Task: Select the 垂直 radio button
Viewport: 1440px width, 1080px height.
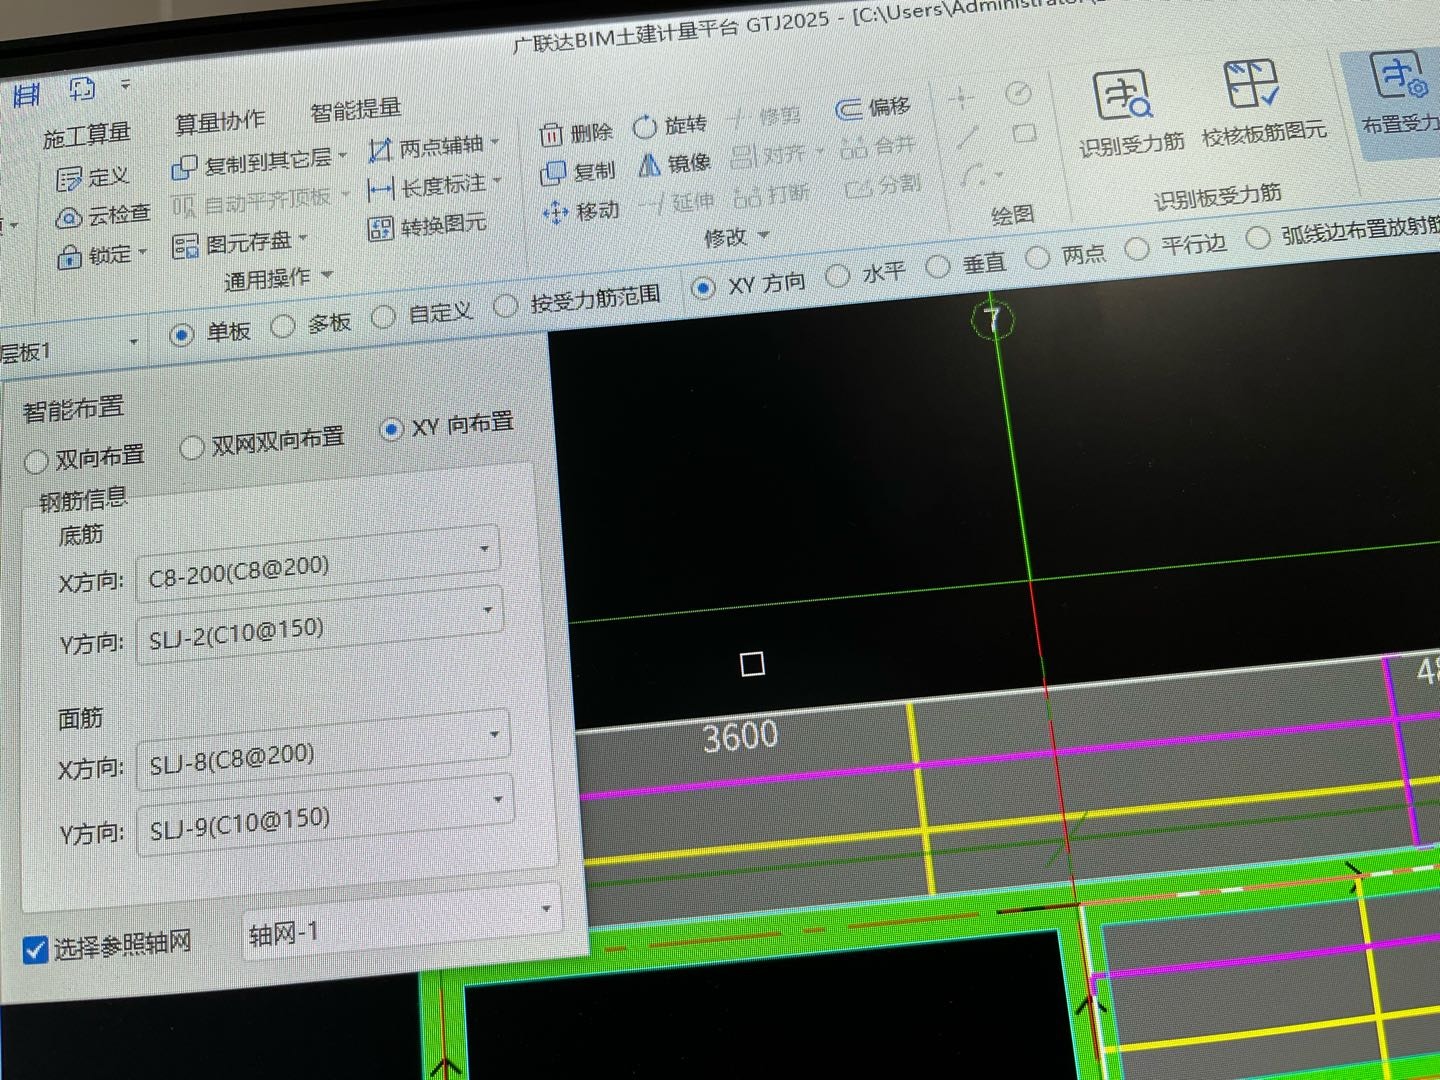Action: [x=938, y=266]
